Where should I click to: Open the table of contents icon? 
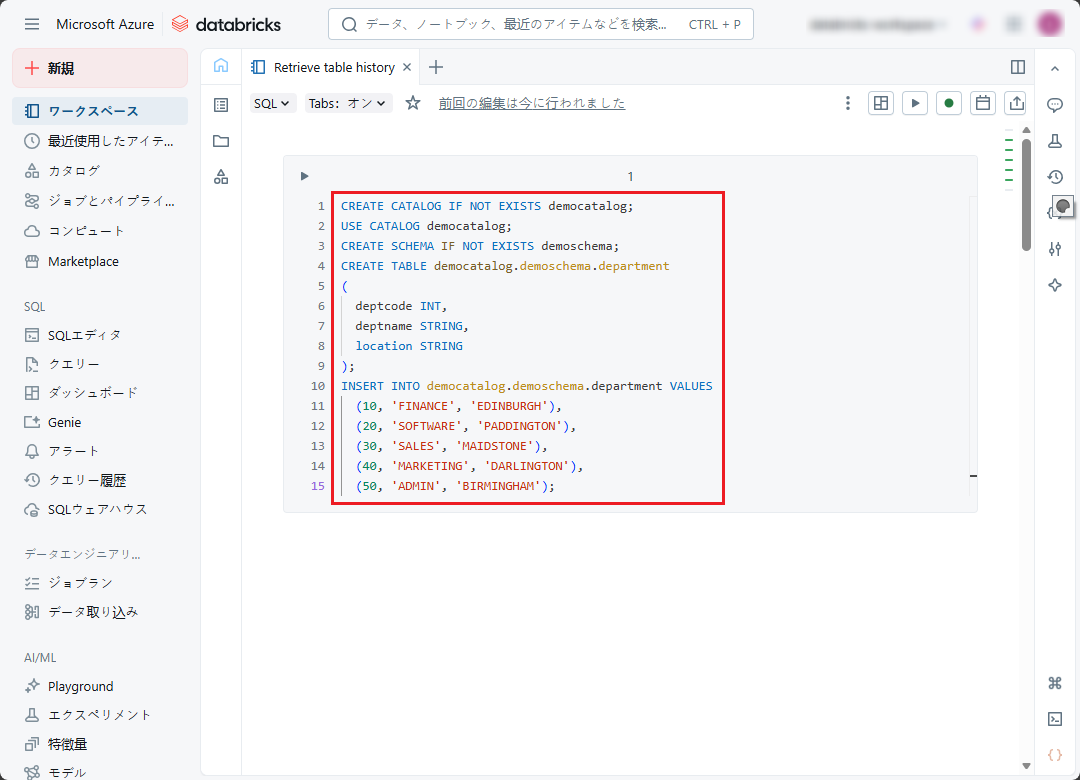(221, 105)
